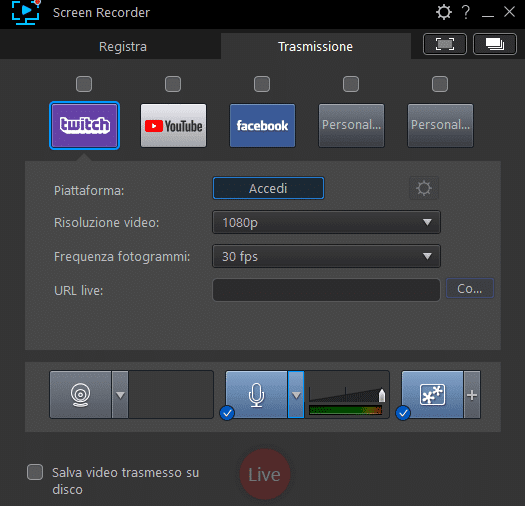Tick checkbox above second Personal... button
The width and height of the screenshot is (525, 506).
pyautogui.click(x=440, y=84)
